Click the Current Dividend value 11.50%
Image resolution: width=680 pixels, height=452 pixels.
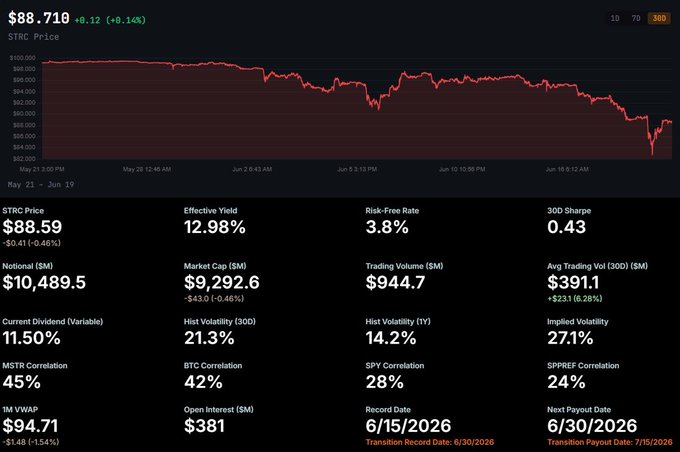[x=31, y=338]
